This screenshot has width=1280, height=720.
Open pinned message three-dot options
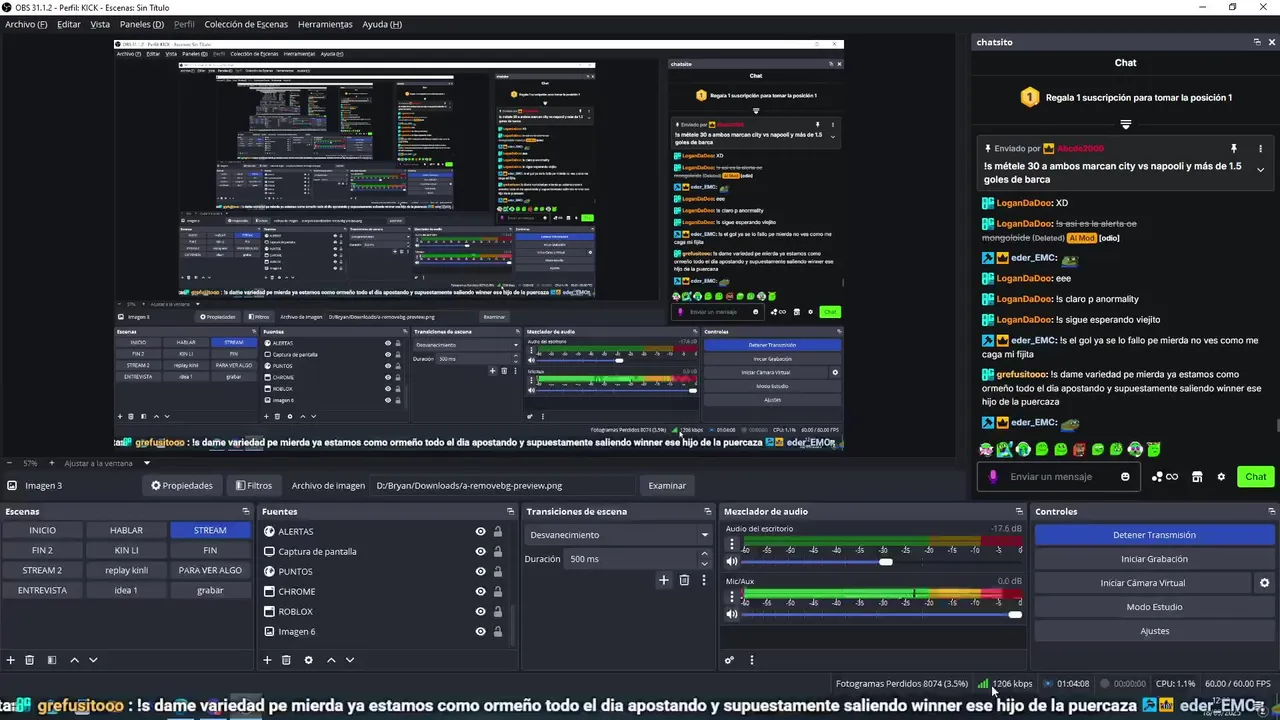(x=1260, y=148)
